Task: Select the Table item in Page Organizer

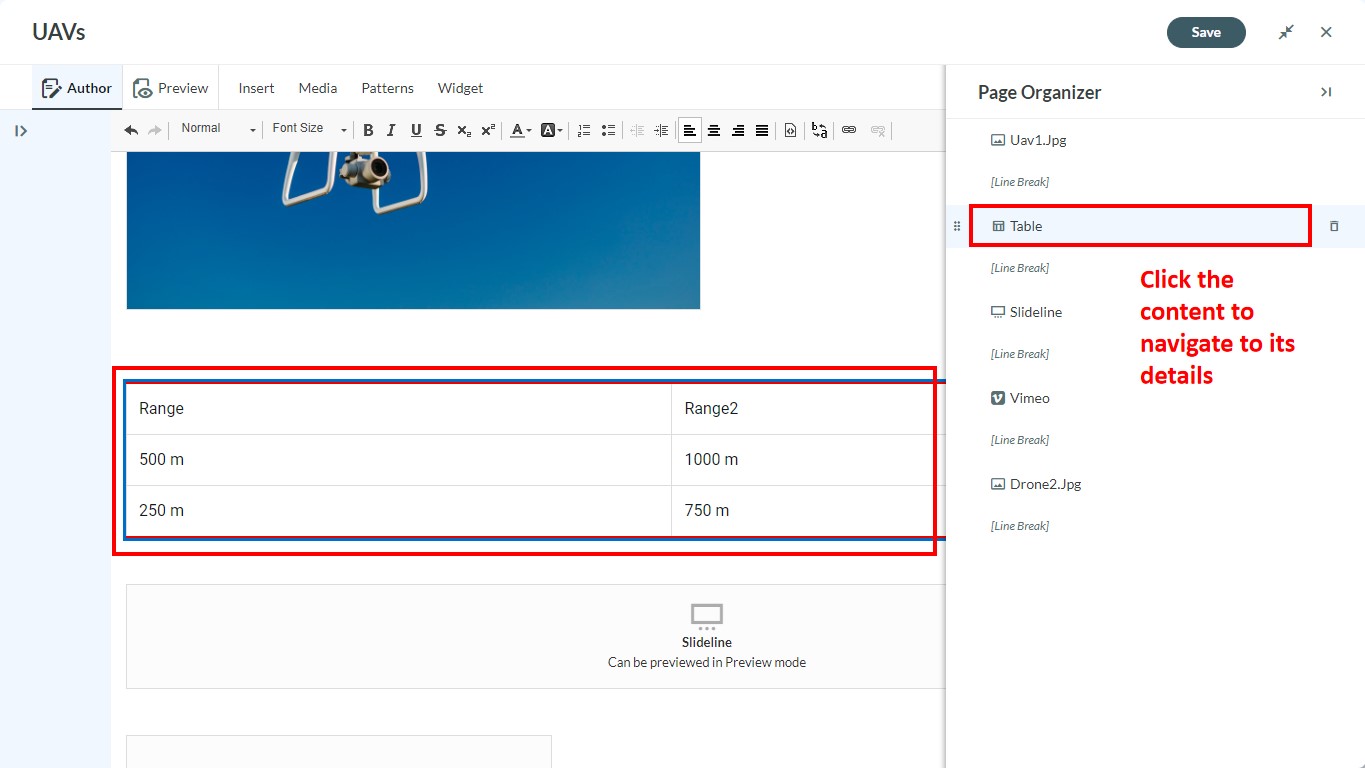Action: pyautogui.click(x=1140, y=226)
